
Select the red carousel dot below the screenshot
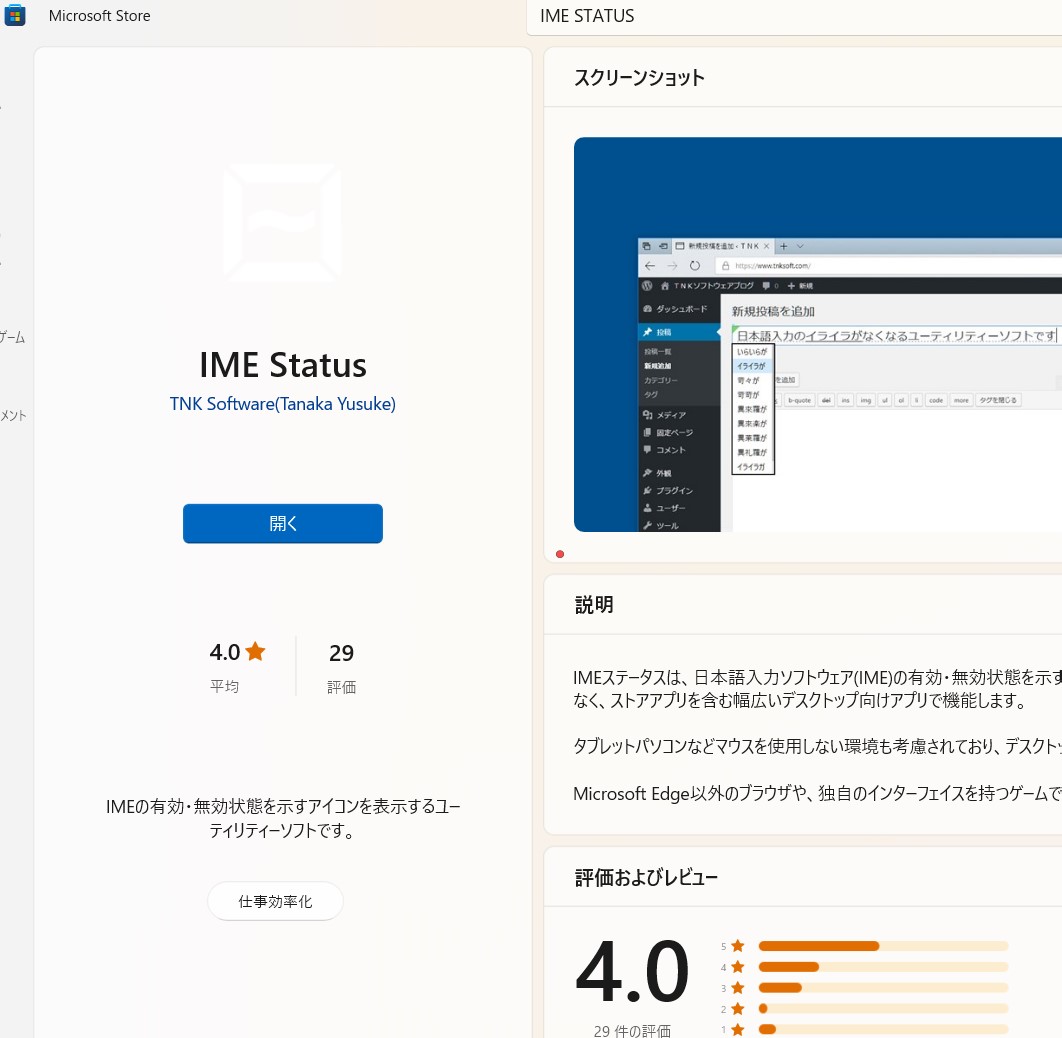click(x=560, y=553)
